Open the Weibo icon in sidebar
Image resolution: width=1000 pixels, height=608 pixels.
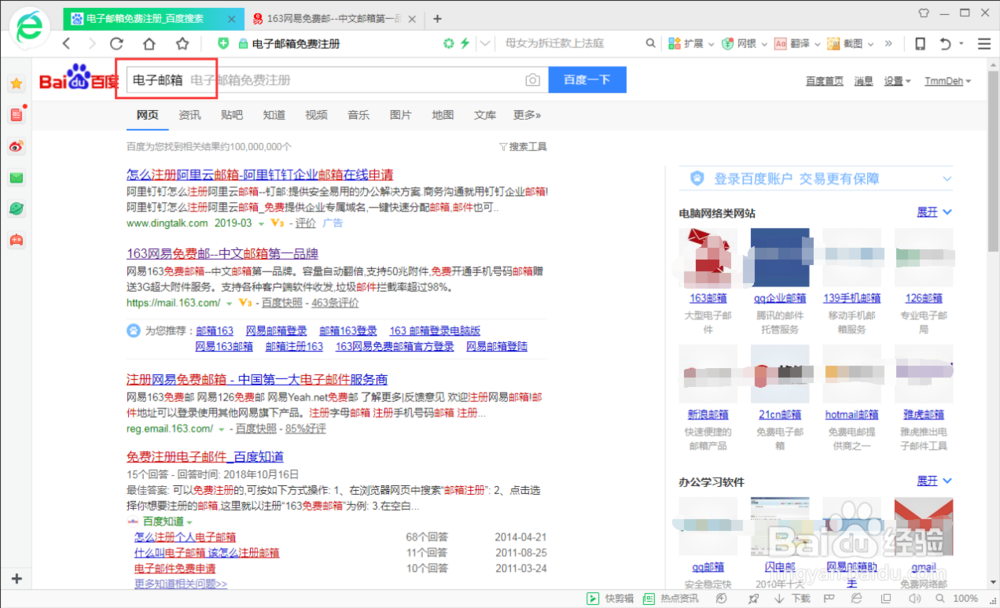point(17,146)
